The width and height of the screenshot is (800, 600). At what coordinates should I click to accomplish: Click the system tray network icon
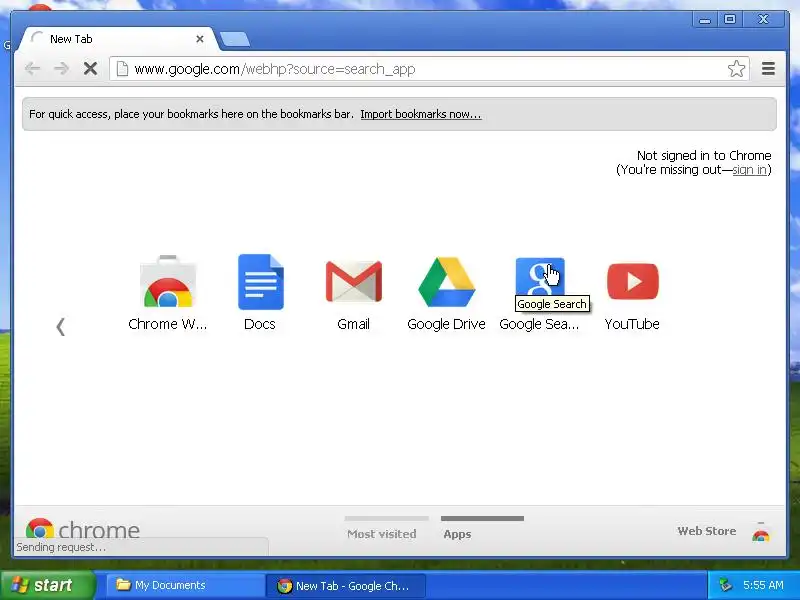725,585
